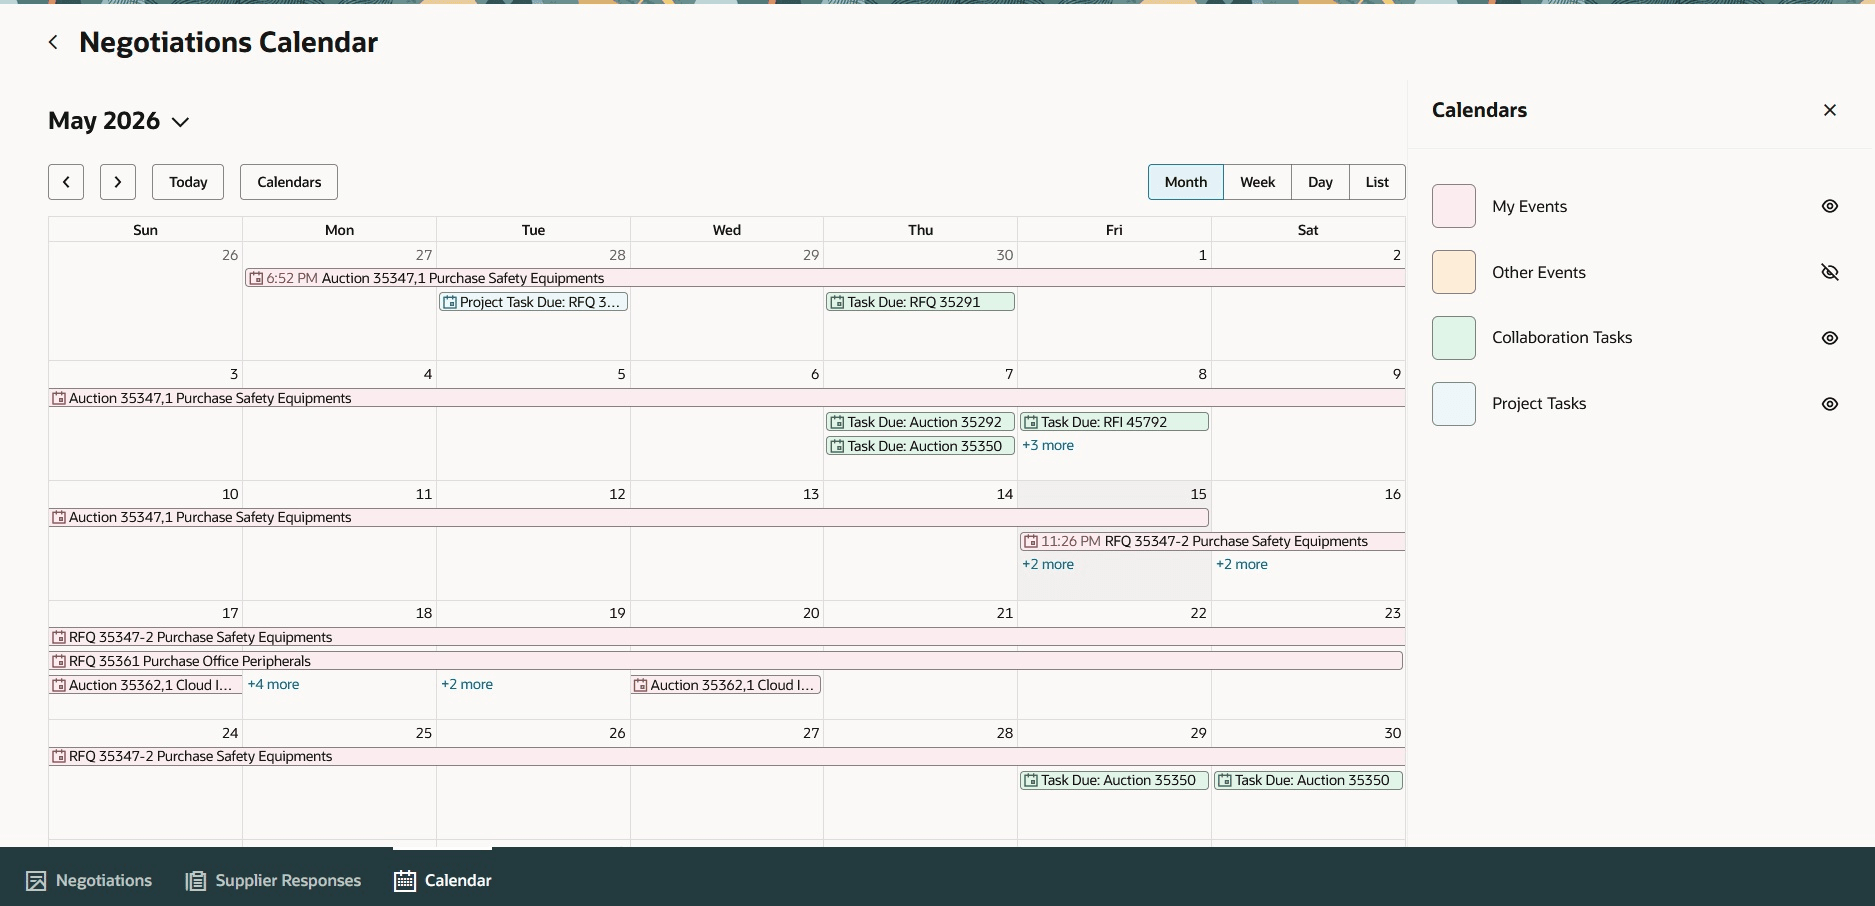
Task: Jump to Today
Action: point(188,182)
